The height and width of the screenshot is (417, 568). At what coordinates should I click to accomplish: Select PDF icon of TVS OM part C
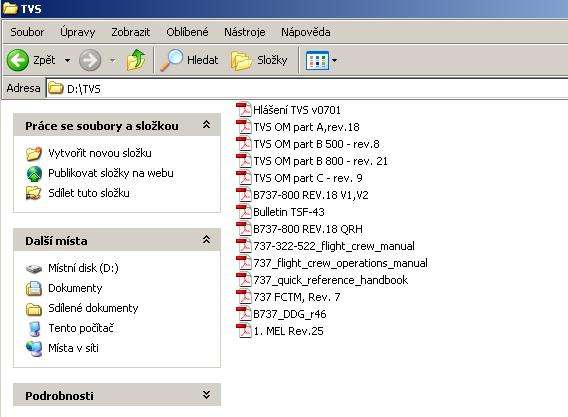click(244, 178)
